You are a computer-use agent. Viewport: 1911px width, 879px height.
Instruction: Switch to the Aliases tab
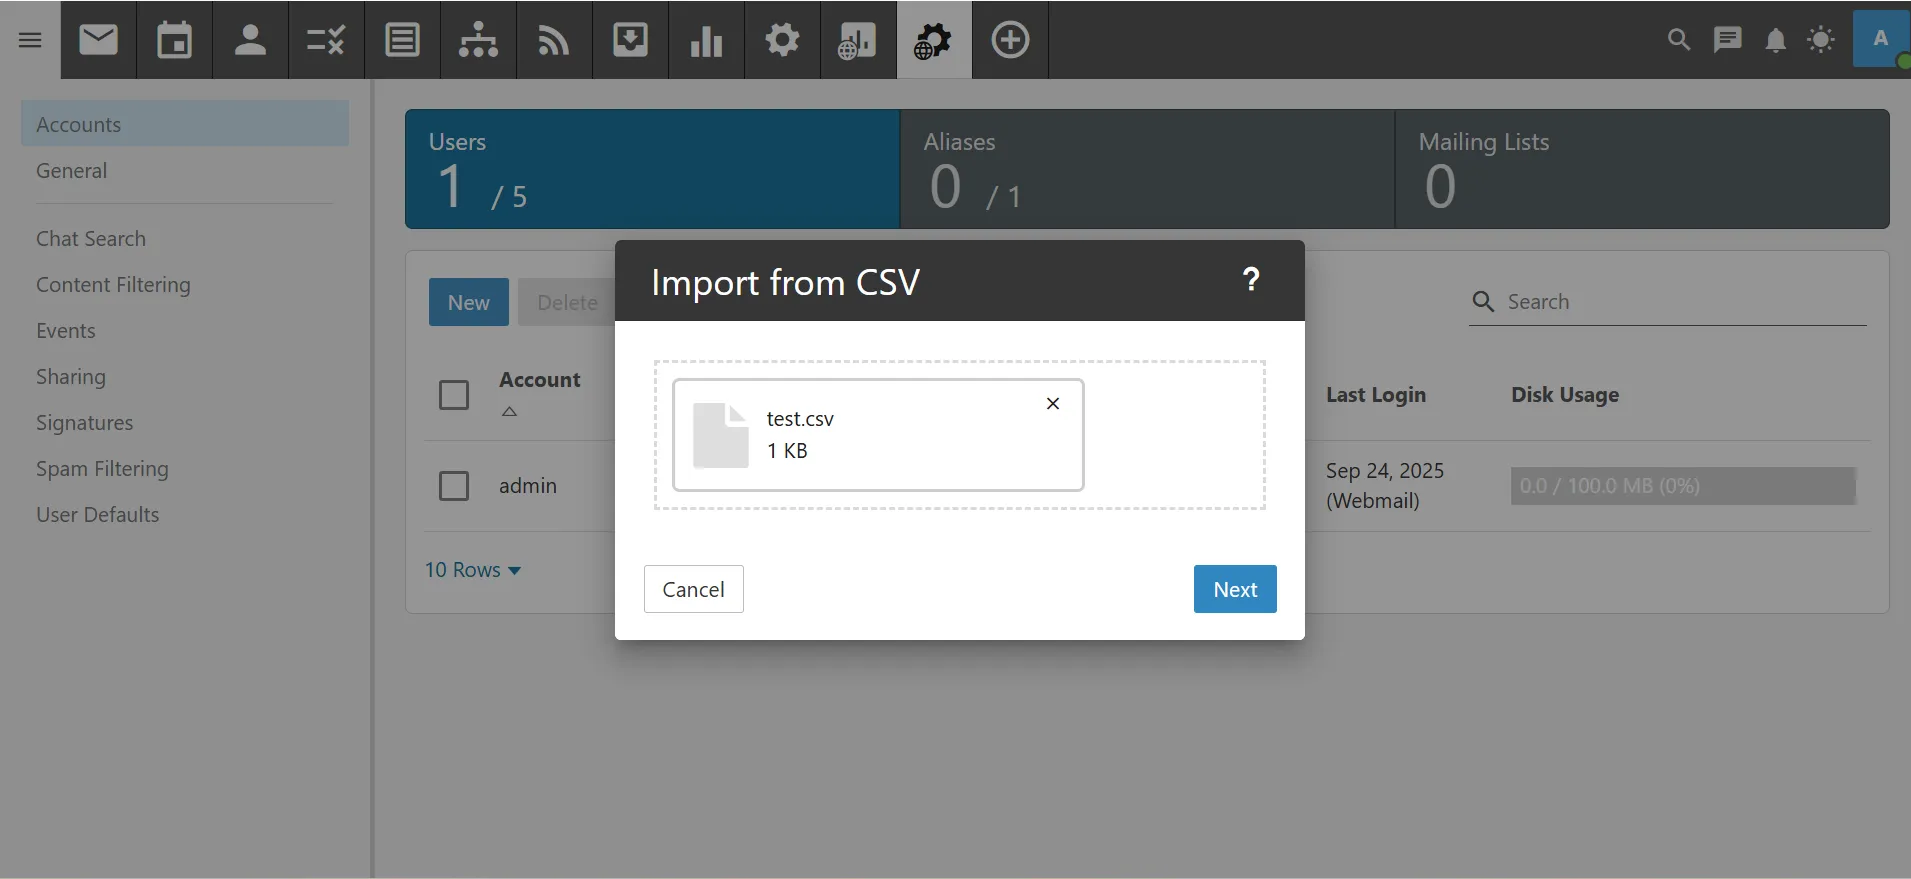pos(1147,169)
